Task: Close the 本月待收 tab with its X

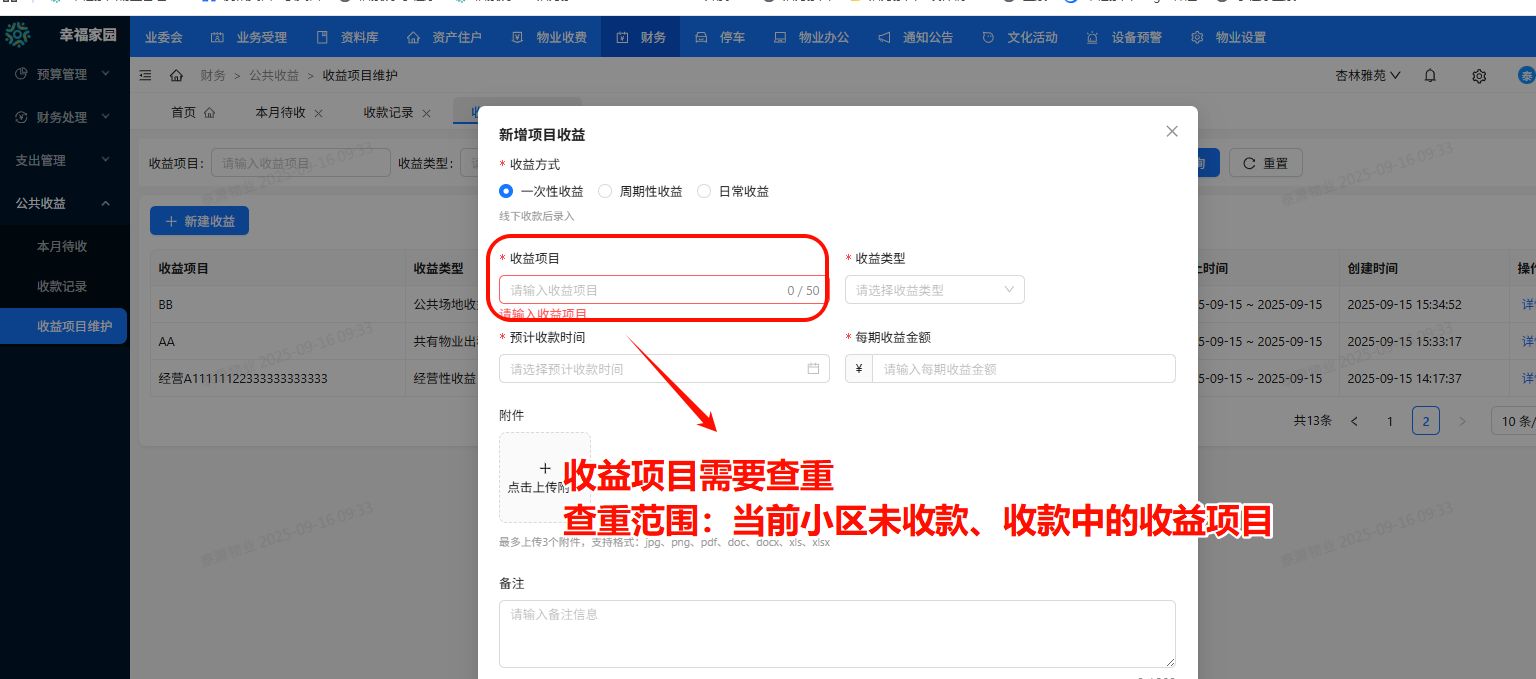Action: point(319,114)
